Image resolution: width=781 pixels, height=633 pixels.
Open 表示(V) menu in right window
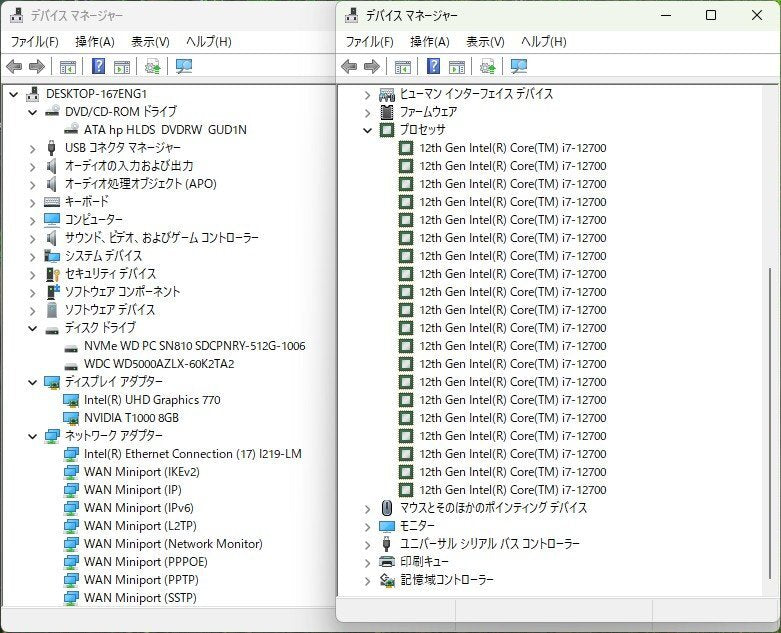click(x=485, y=41)
